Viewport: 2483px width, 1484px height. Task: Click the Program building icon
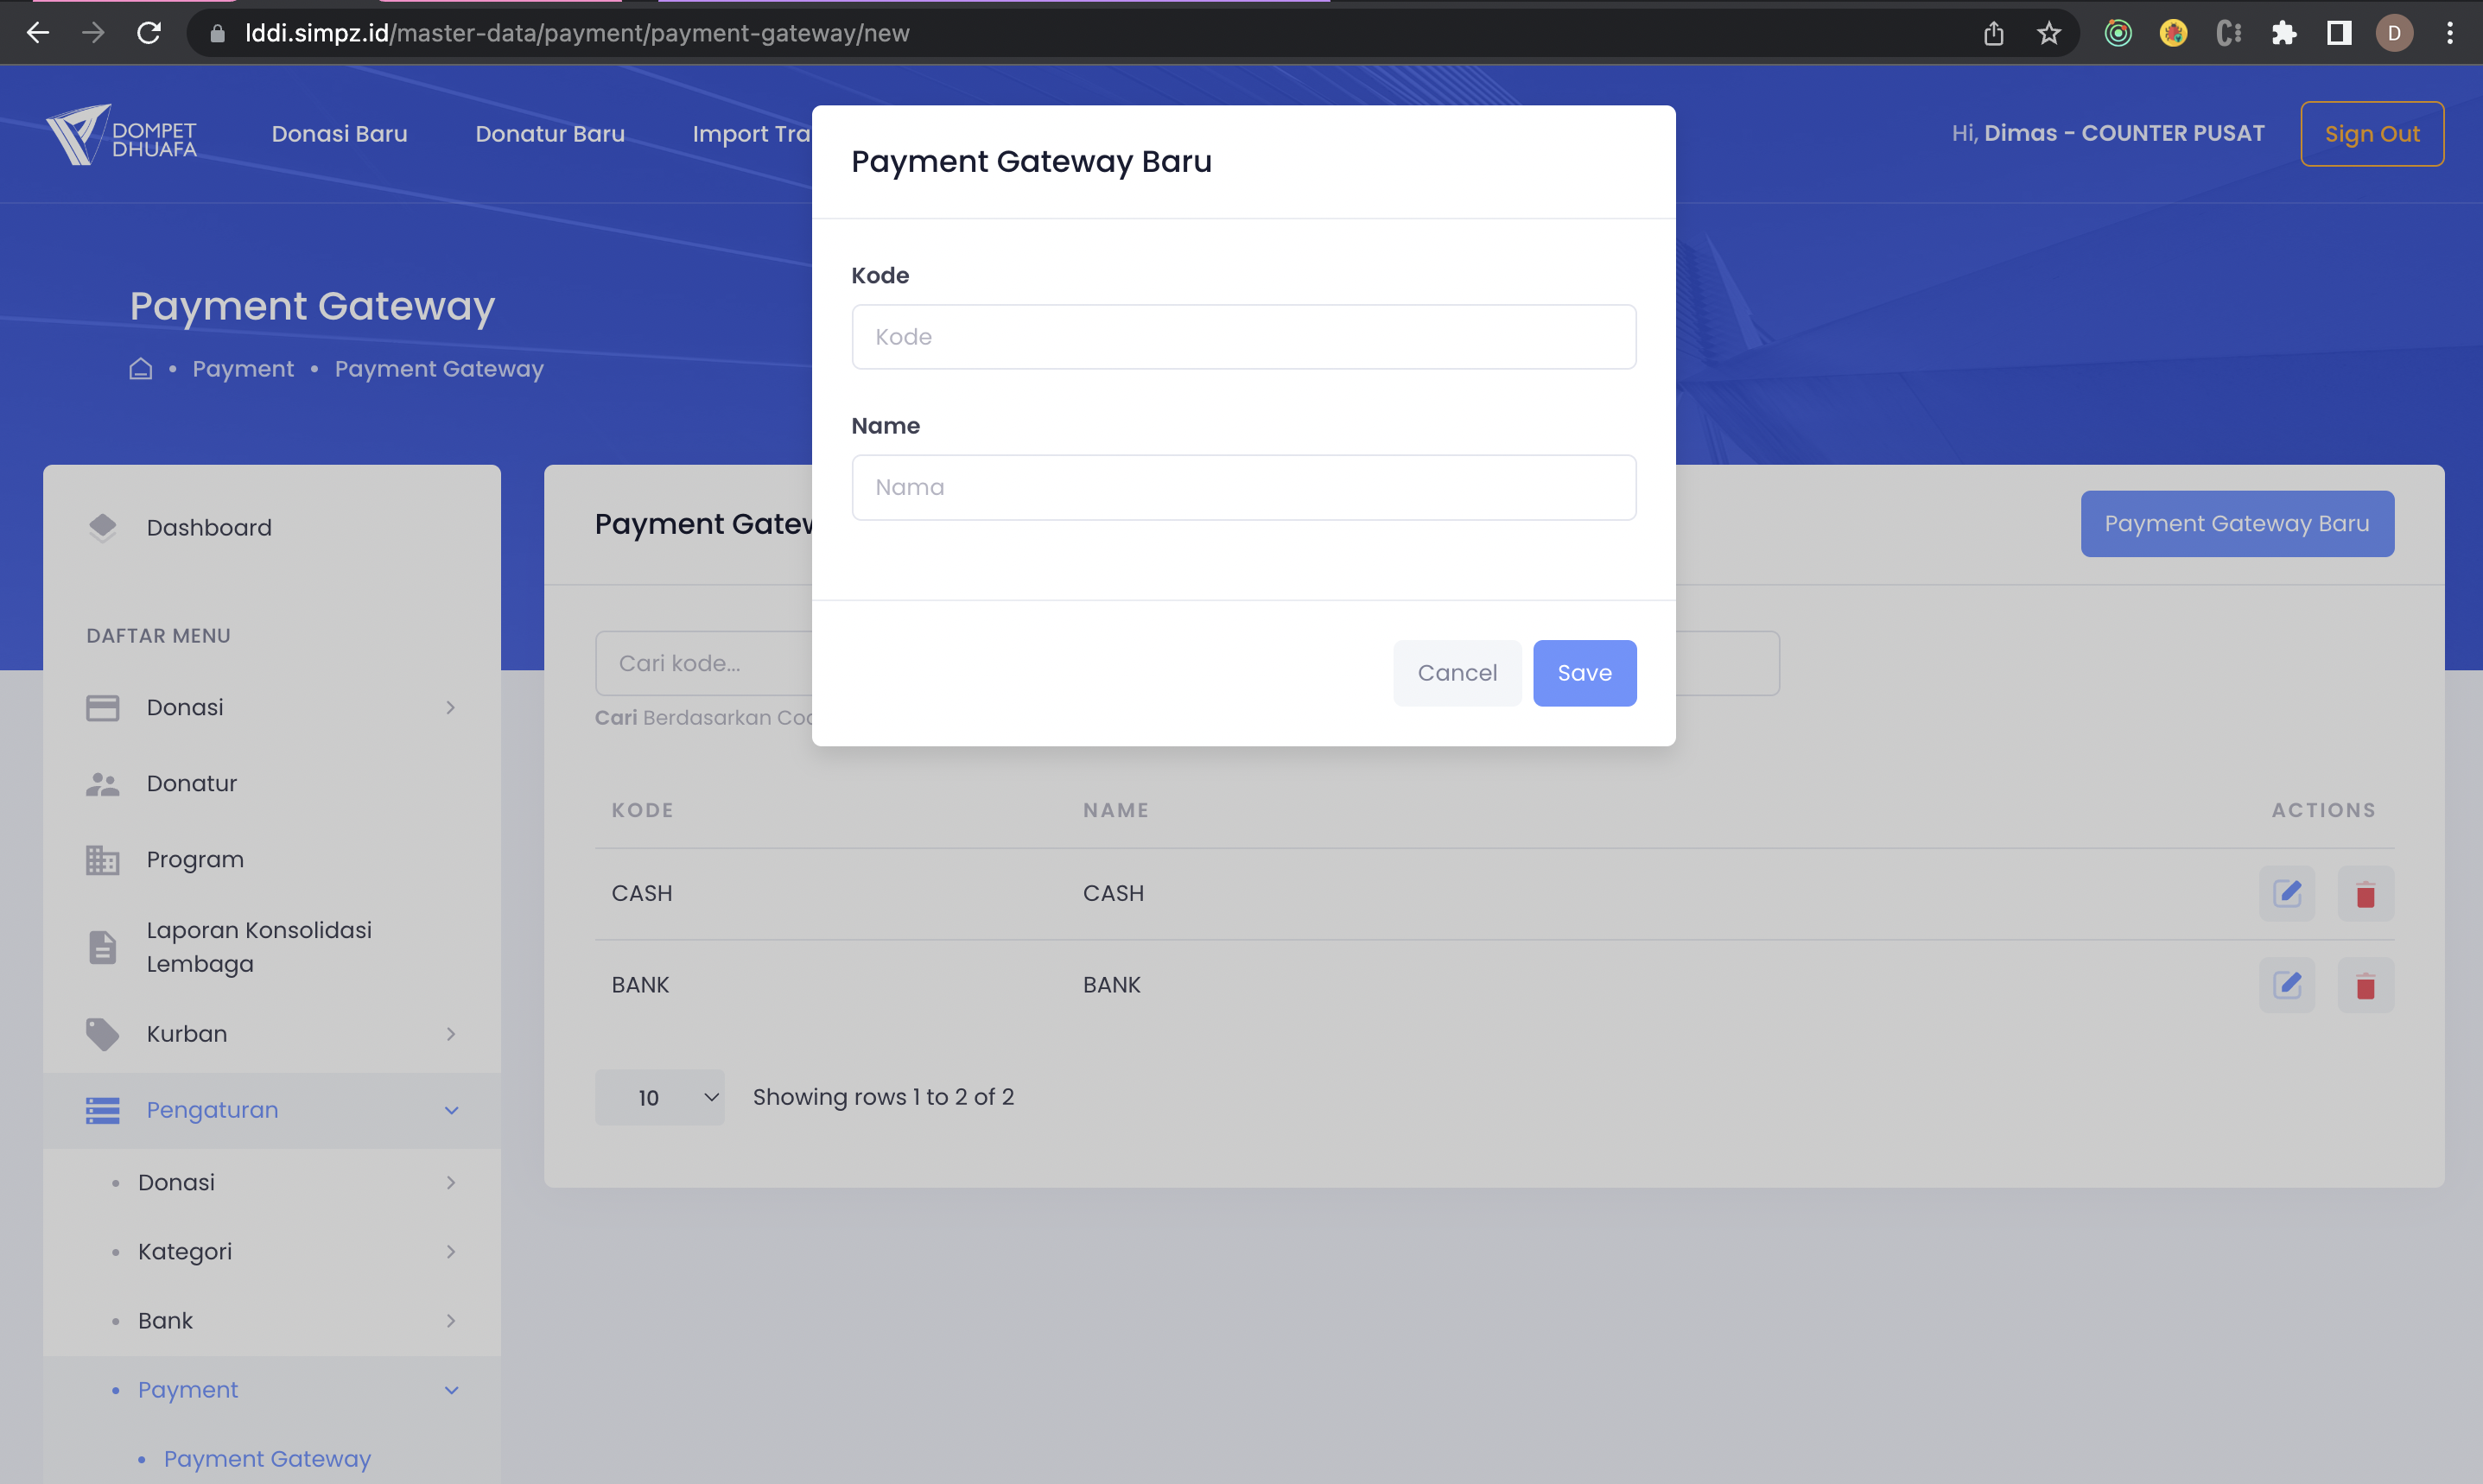pyautogui.click(x=103, y=859)
